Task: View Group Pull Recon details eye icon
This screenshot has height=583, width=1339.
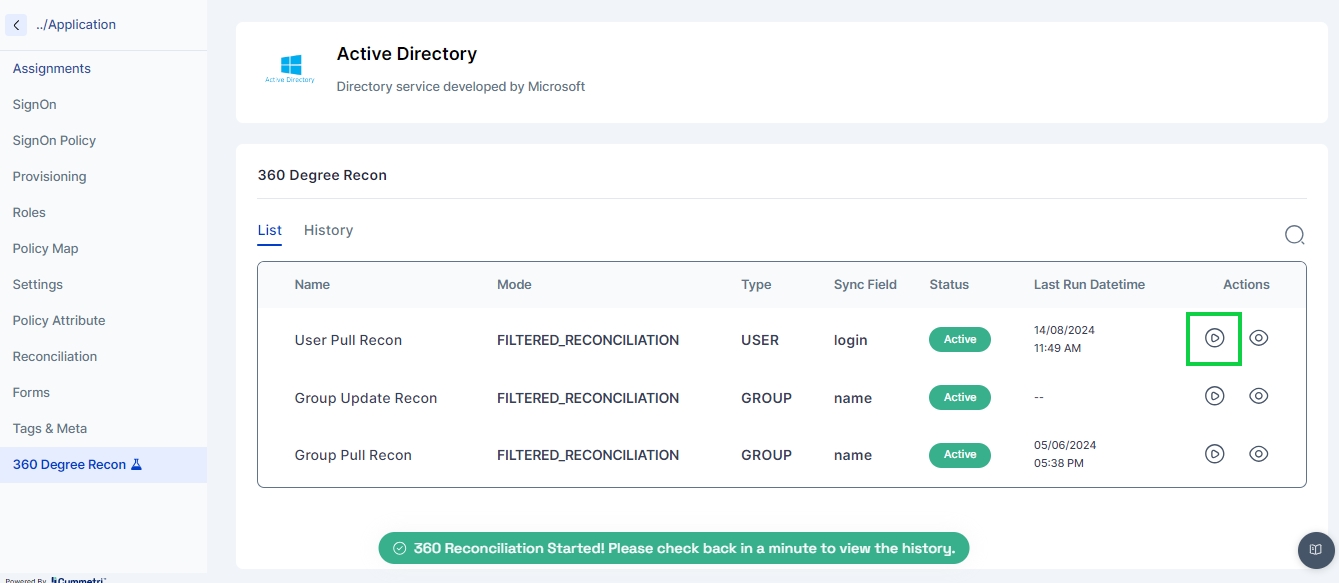Action: [1259, 454]
